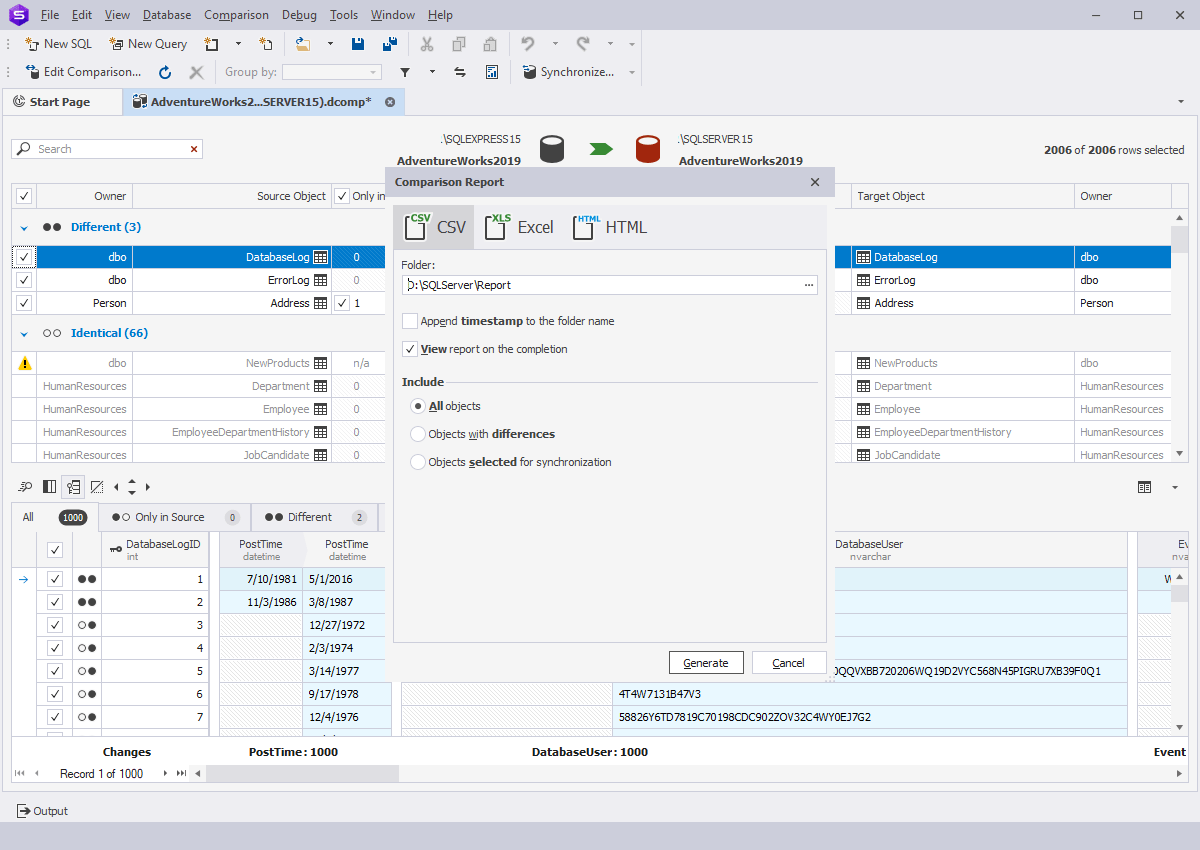Viewport: 1200px width, 850px height.
Task: Collapse the Identical (66) group
Action: (24, 333)
